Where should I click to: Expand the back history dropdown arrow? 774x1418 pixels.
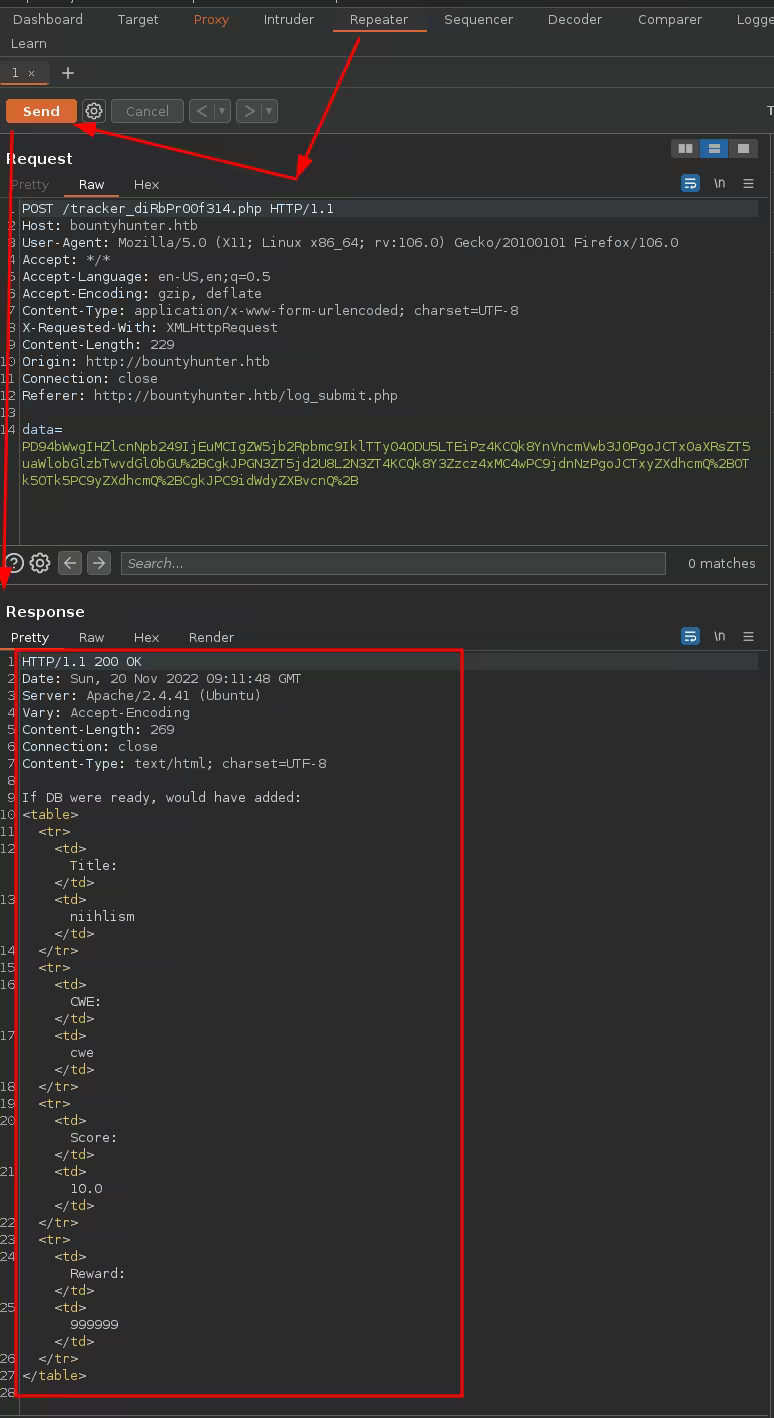[x=222, y=111]
